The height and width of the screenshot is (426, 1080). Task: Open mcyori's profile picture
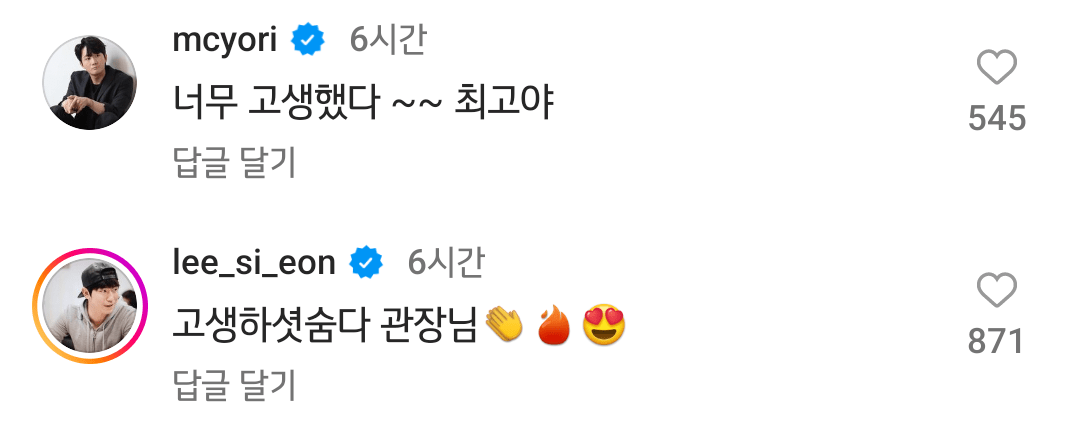tap(90, 83)
